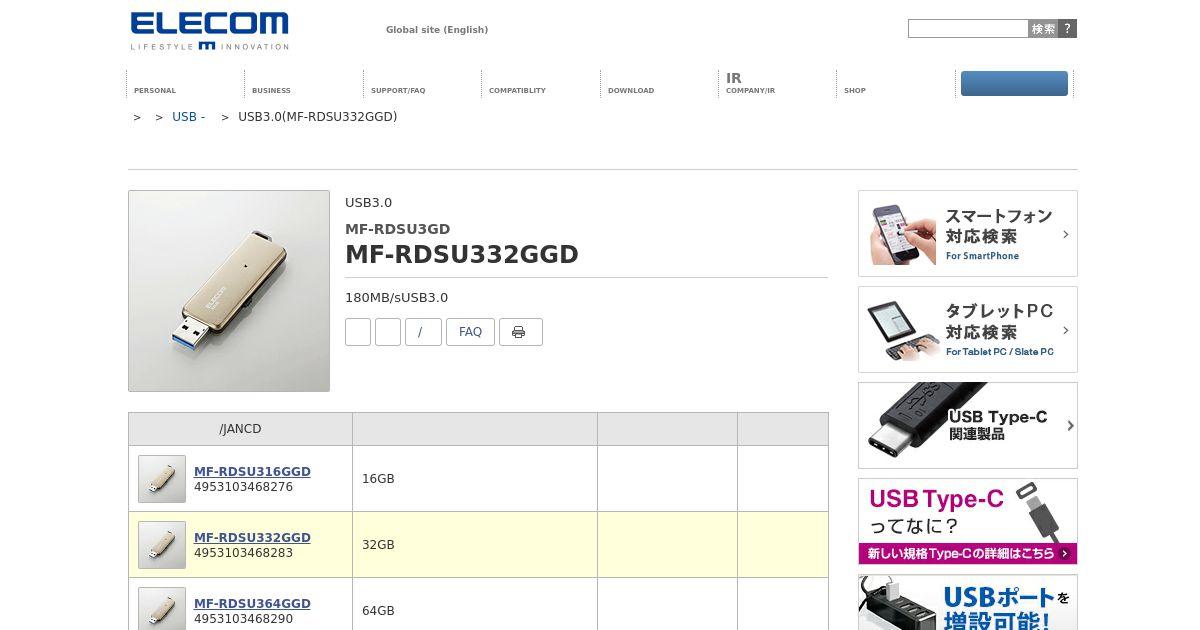Click the ELECOM logo
1200x630 pixels.
(x=209, y=31)
